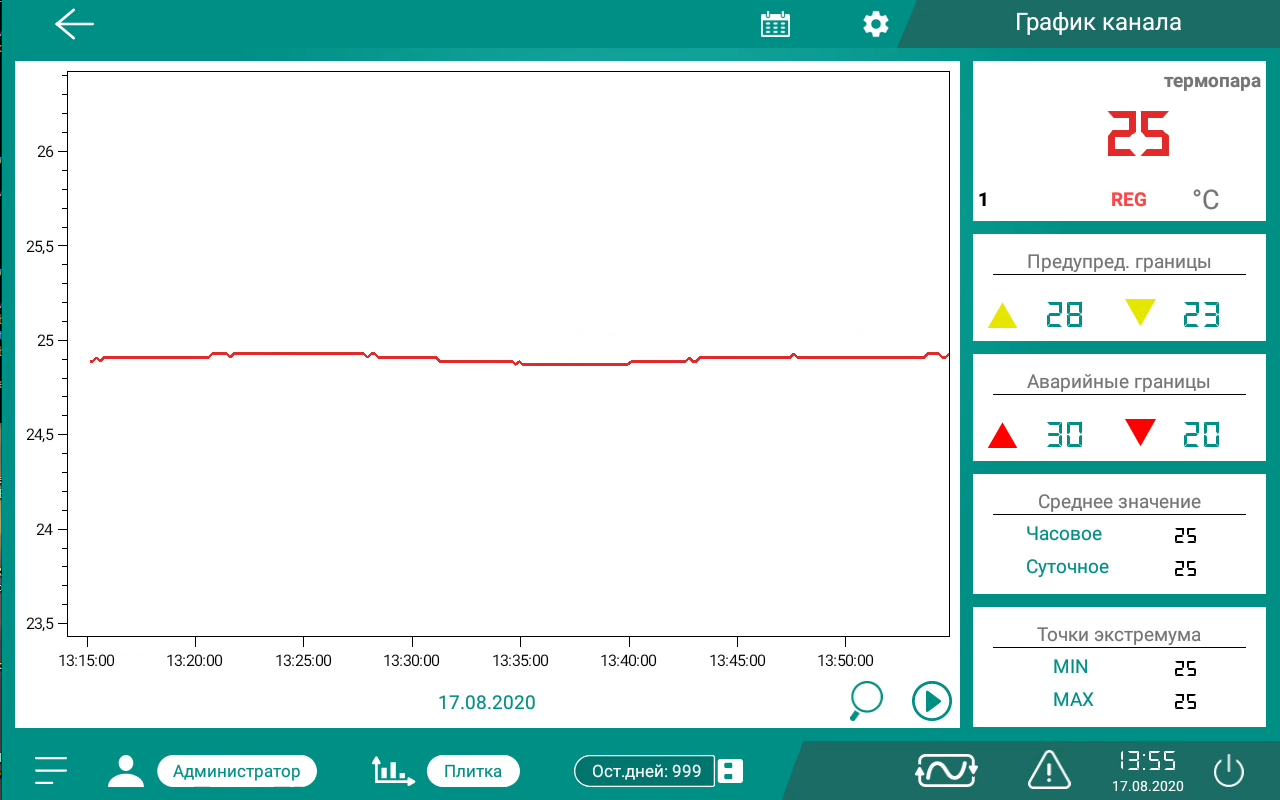This screenshot has height=800, width=1280.
Task: Click the Ост.дней: 999 field
Action: coord(645,771)
